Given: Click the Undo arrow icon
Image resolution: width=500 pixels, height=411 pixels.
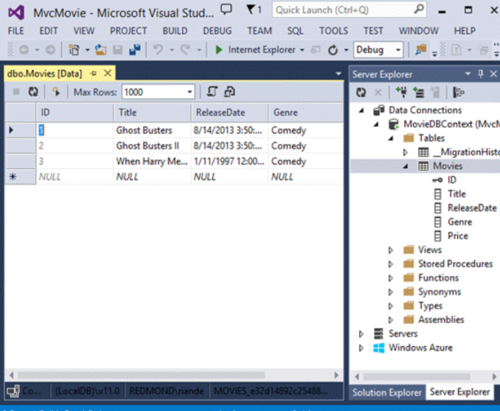Looking at the screenshot, I should point(158,50).
